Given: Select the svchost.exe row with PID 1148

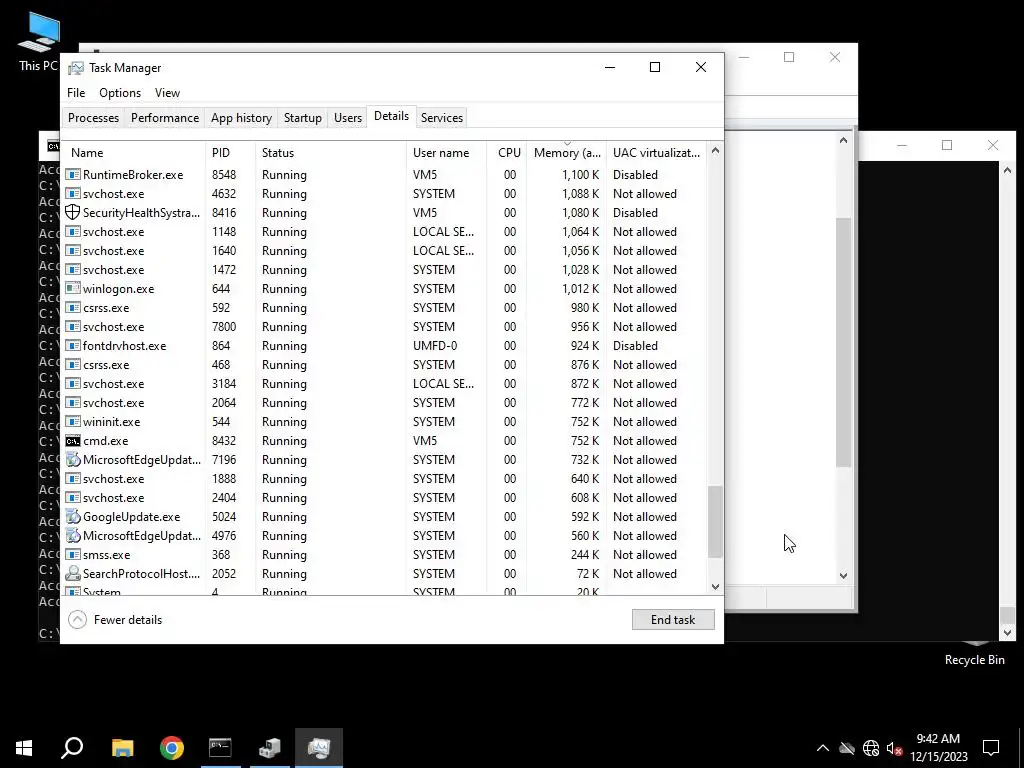Looking at the screenshot, I should [x=385, y=232].
